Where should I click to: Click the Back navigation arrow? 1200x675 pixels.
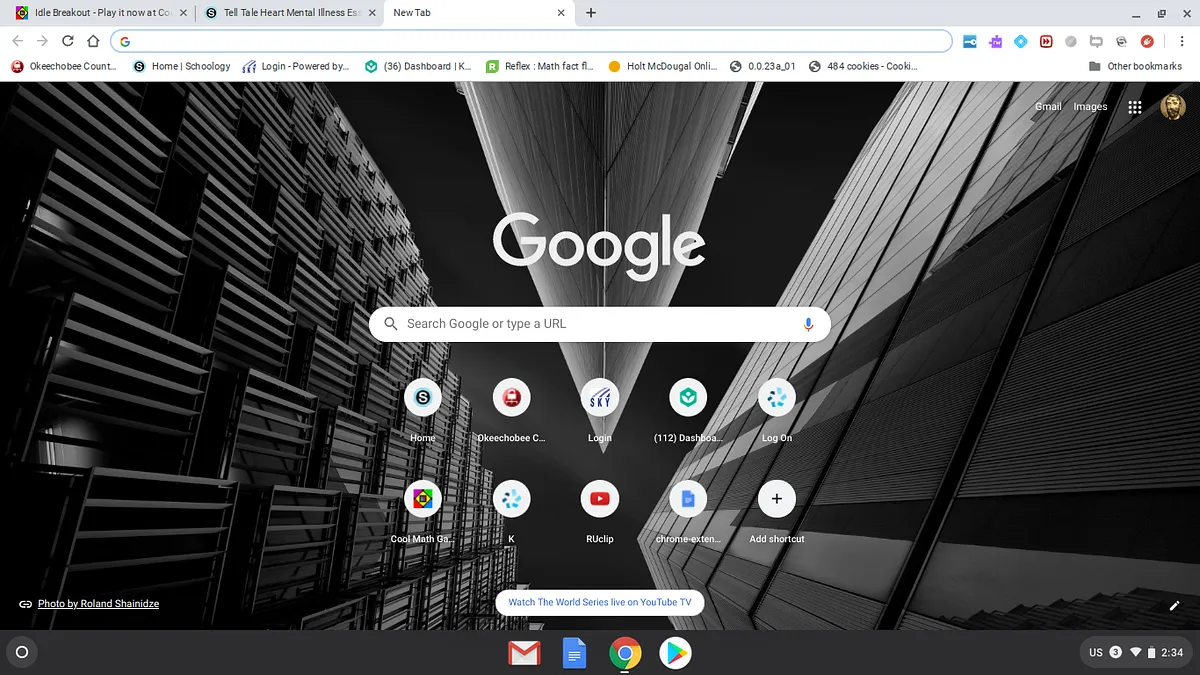(x=17, y=41)
